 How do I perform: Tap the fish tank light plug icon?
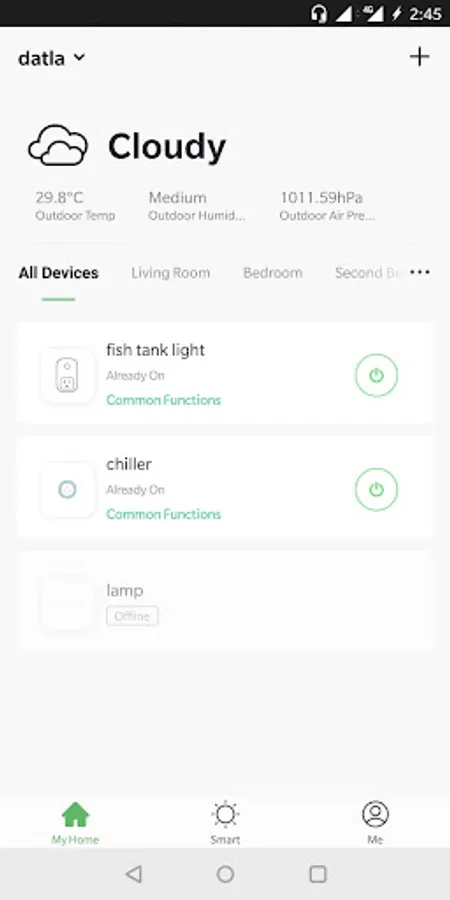[x=68, y=375]
